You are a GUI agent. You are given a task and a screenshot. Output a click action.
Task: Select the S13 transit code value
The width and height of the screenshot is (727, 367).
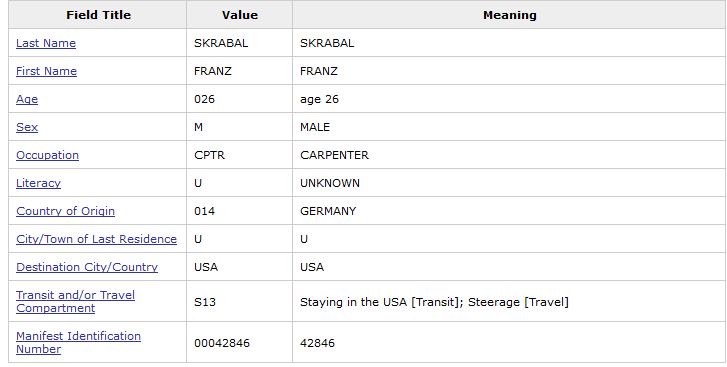click(205, 302)
